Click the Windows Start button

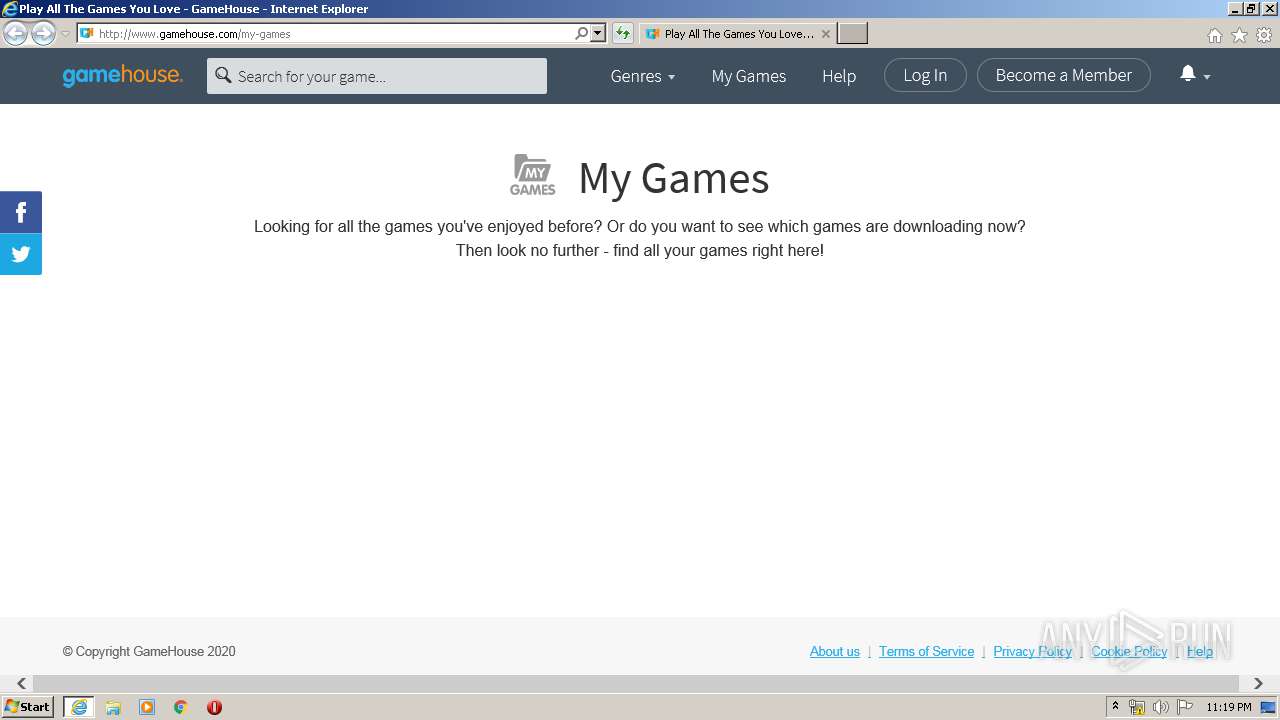coord(28,707)
